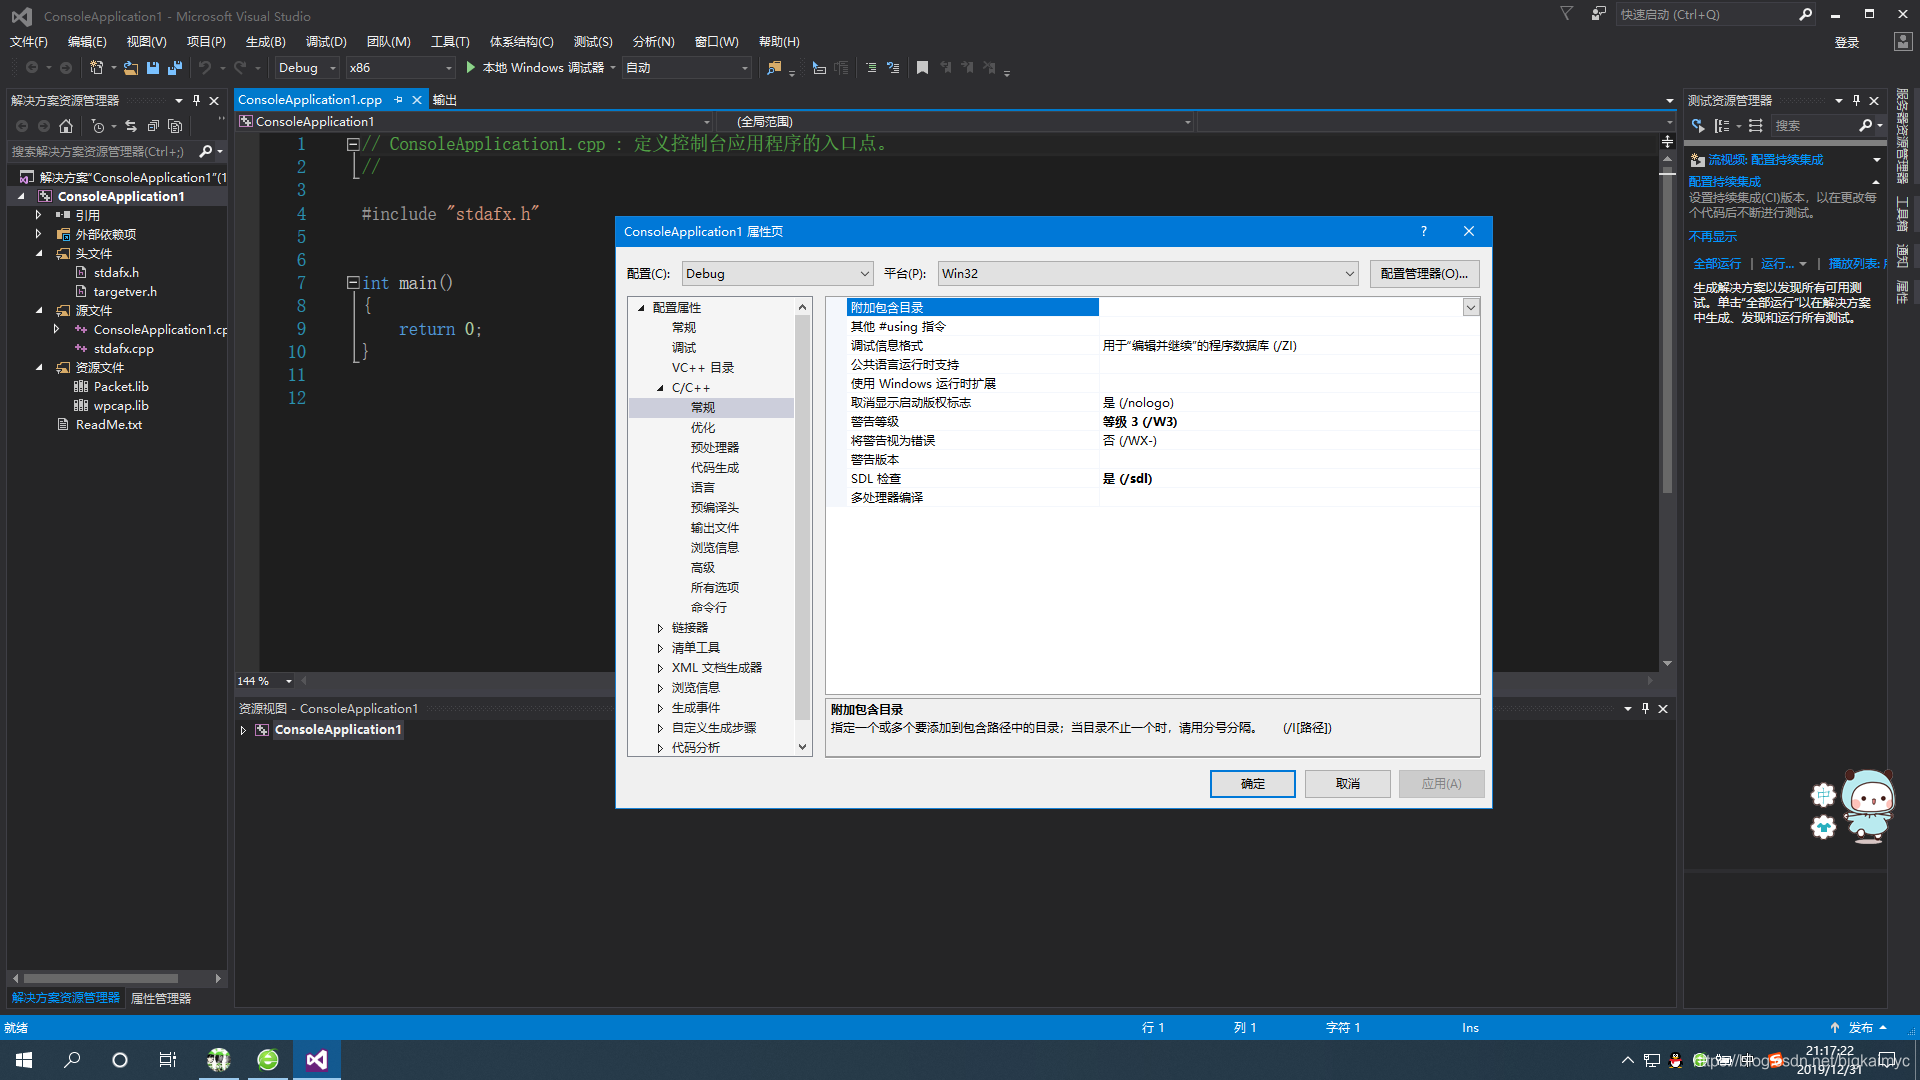Click the Undo arrow in toolbar

tap(205, 68)
